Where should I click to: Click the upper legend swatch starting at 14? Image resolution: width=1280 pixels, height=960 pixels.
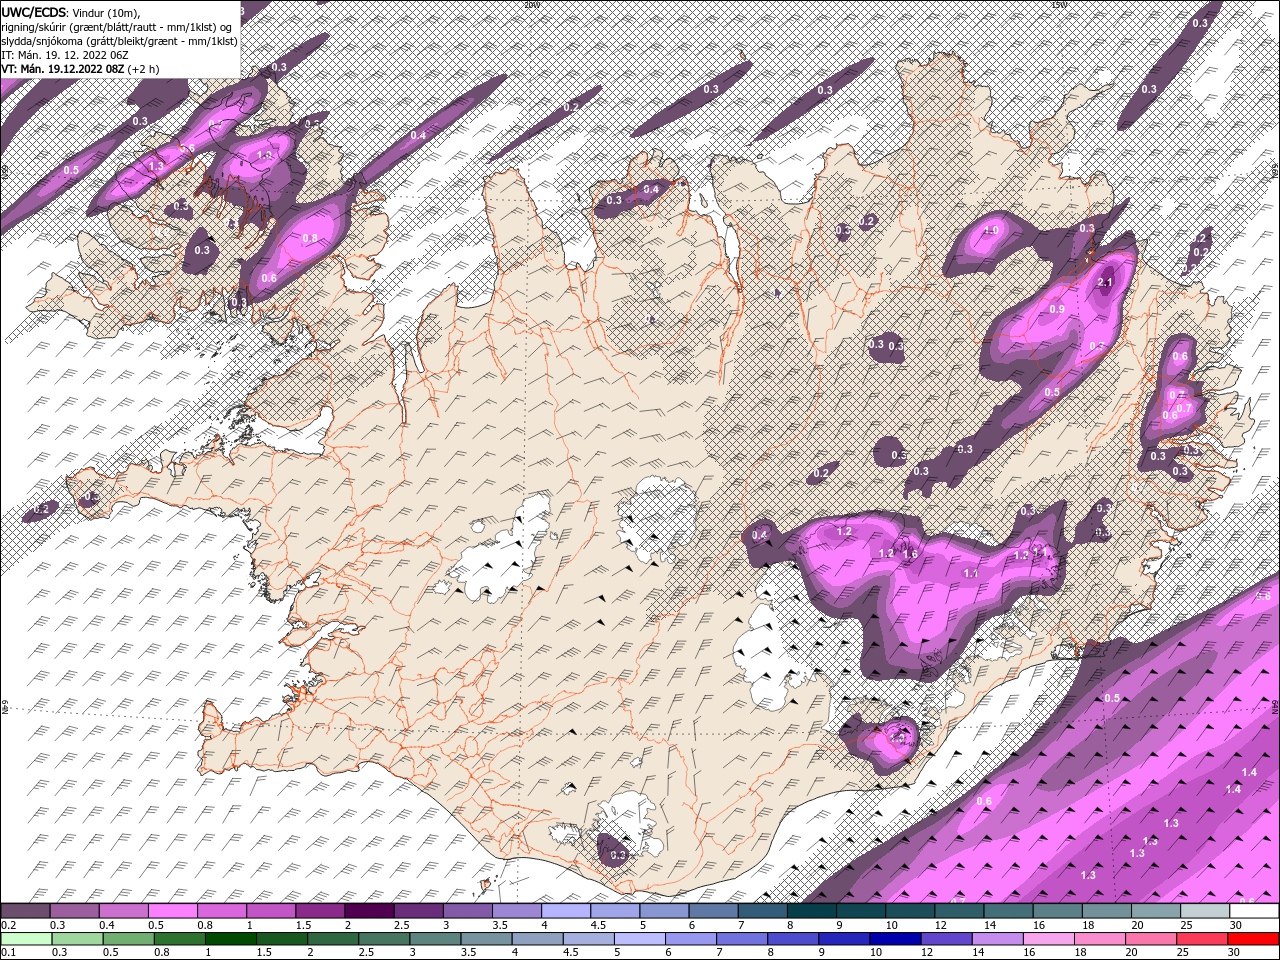pos(1007,911)
